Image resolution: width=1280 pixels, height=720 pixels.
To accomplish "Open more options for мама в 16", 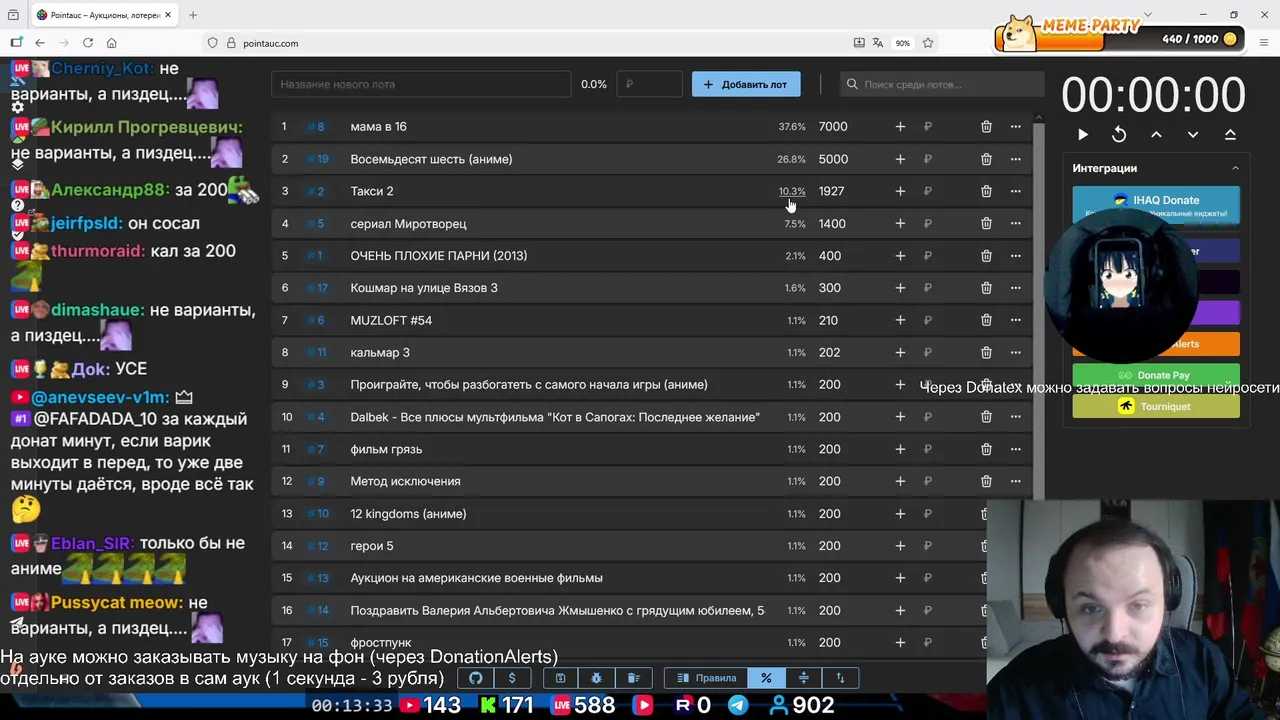I will [x=1015, y=127].
